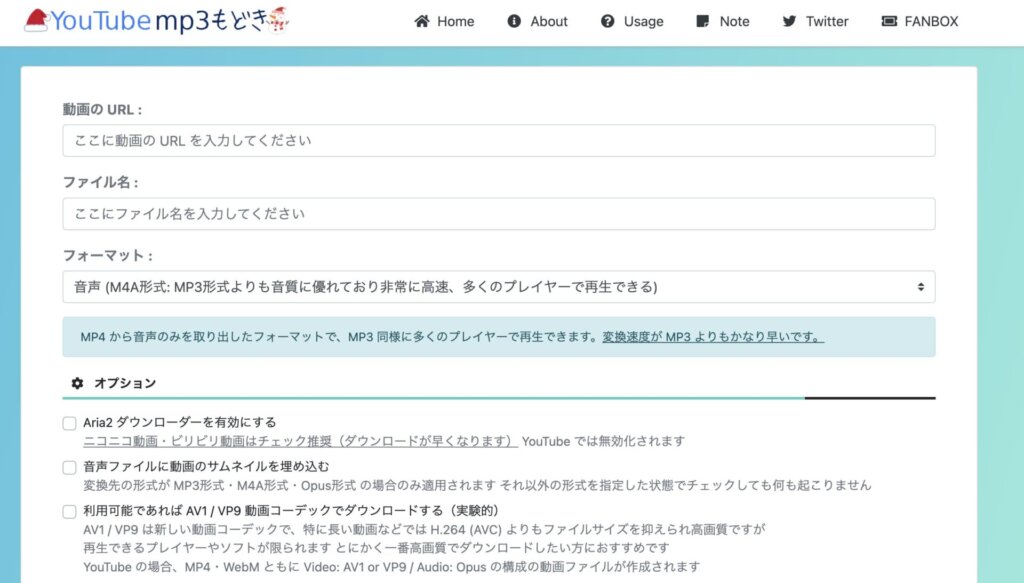Check 音声ファイルに動画のサムネイルを埋め込む option
1024x583 pixels.
coord(69,467)
